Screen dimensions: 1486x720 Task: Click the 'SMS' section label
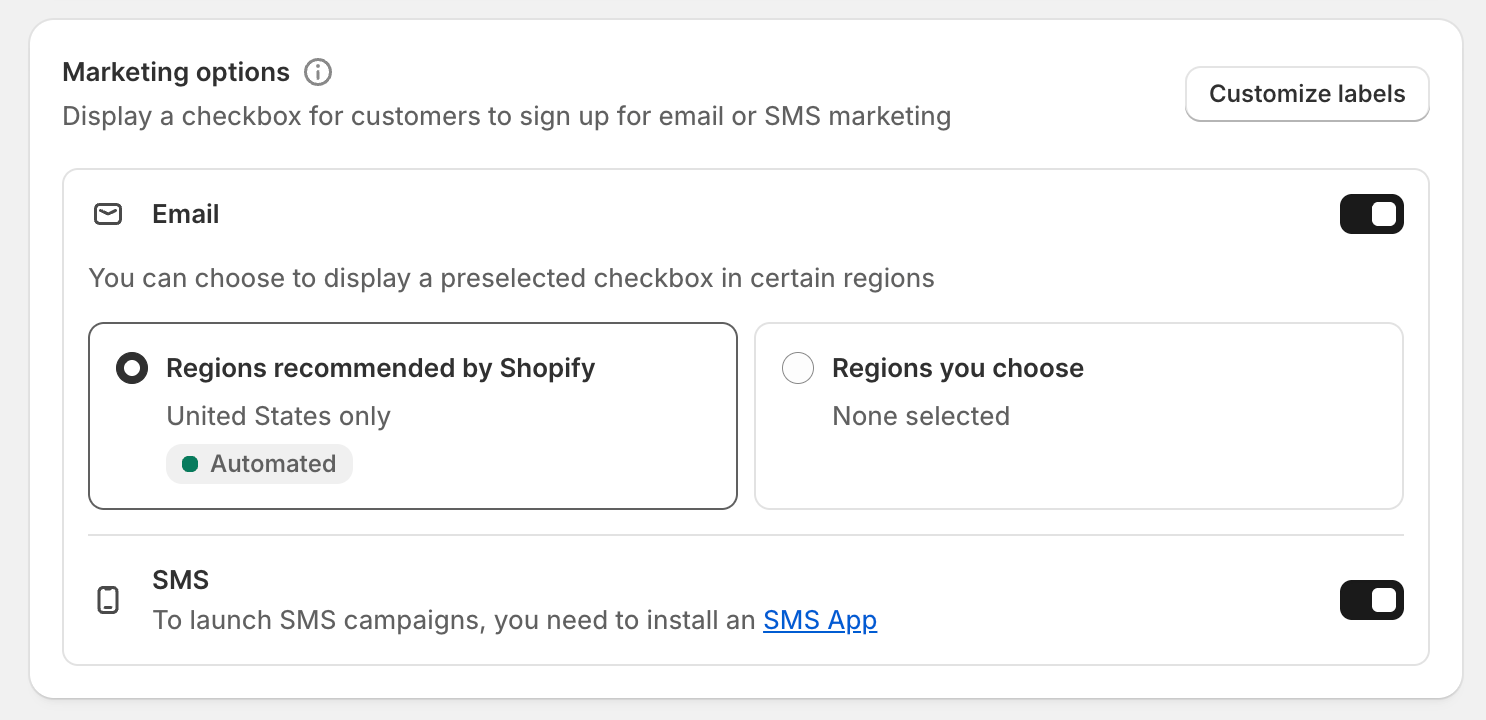(181, 580)
